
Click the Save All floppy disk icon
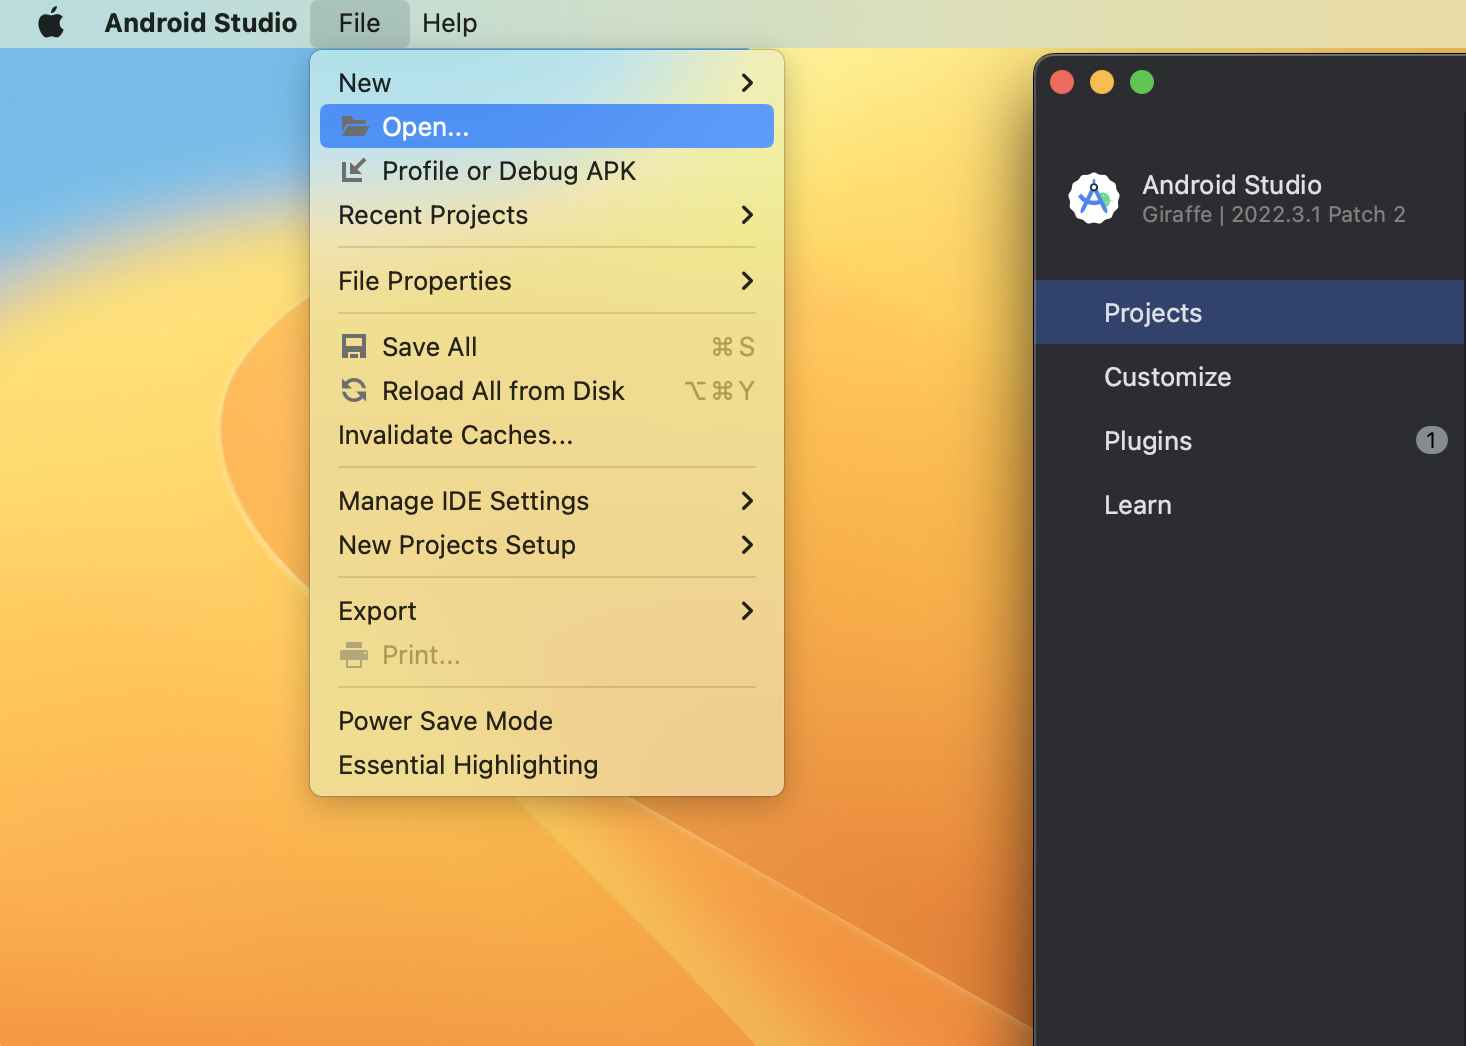pos(354,347)
